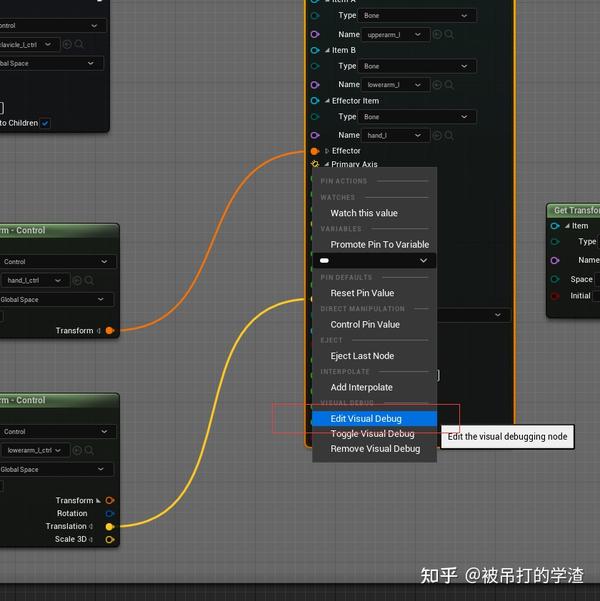
Task: Open the variable type dropdown in context menu
Action: pyautogui.click(x=375, y=261)
